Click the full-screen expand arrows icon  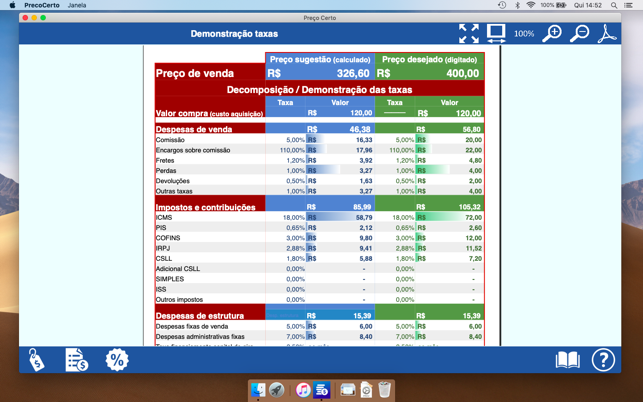tap(469, 33)
